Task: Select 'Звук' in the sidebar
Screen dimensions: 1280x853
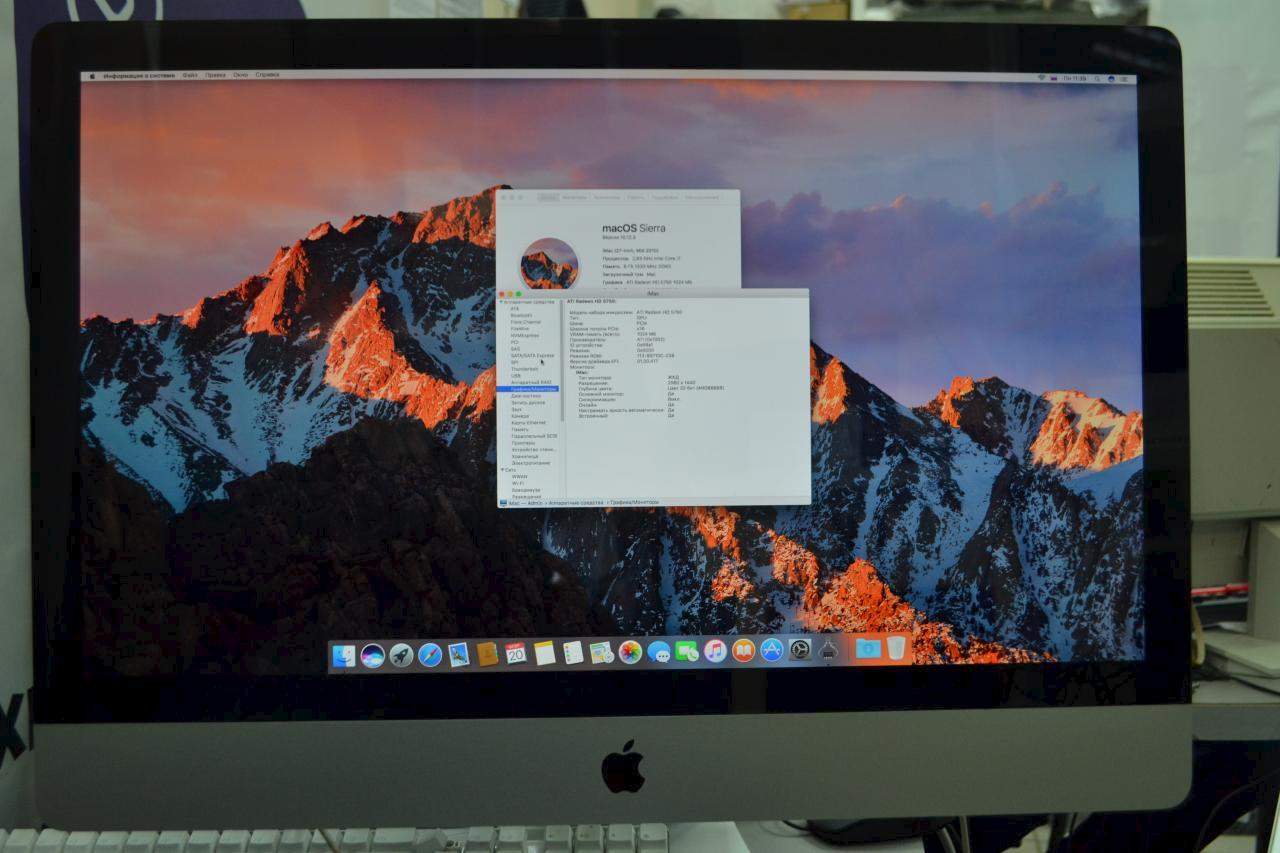Action: [516, 409]
